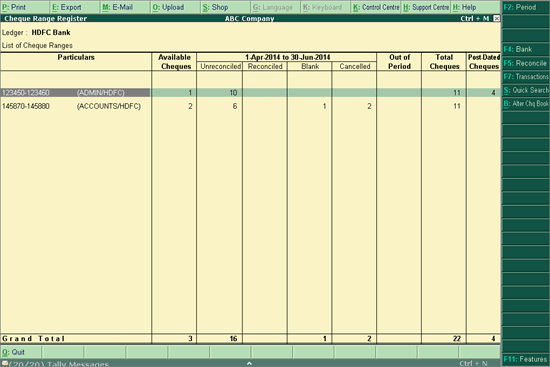Click the Tally Messages envelope icon
Image resolution: width=550 pixels, height=367 pixels.
tap(5, 363)
